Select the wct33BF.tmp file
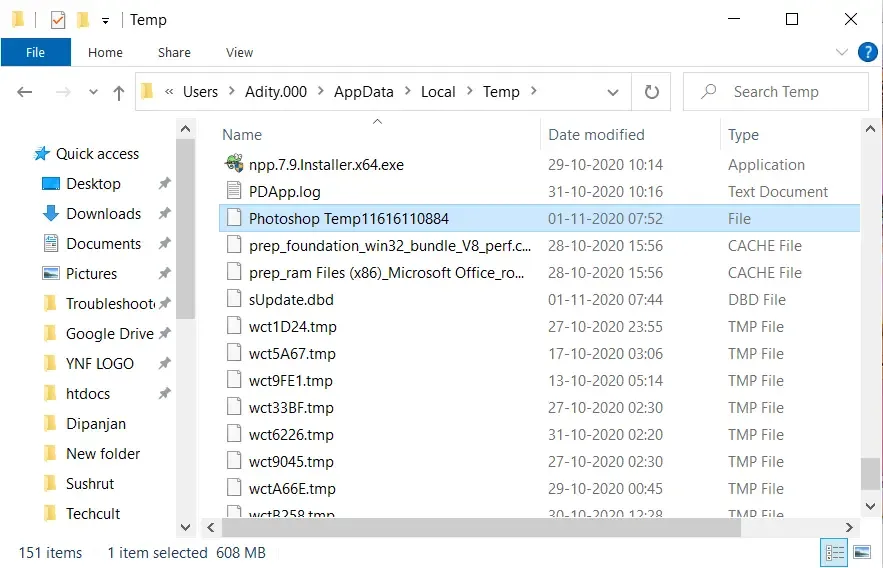The width and height of the screenshot is (883, 568). (x=291, y=408)
